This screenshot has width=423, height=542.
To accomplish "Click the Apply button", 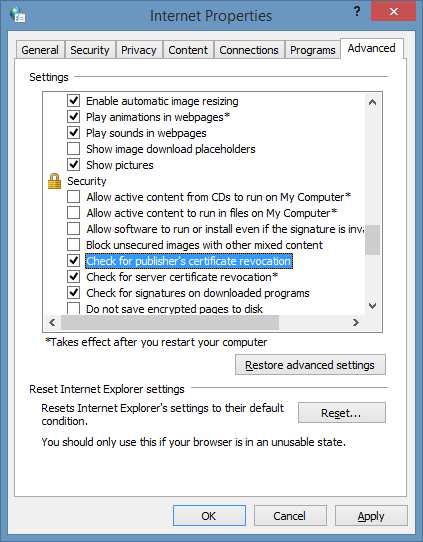I will 371,516.
